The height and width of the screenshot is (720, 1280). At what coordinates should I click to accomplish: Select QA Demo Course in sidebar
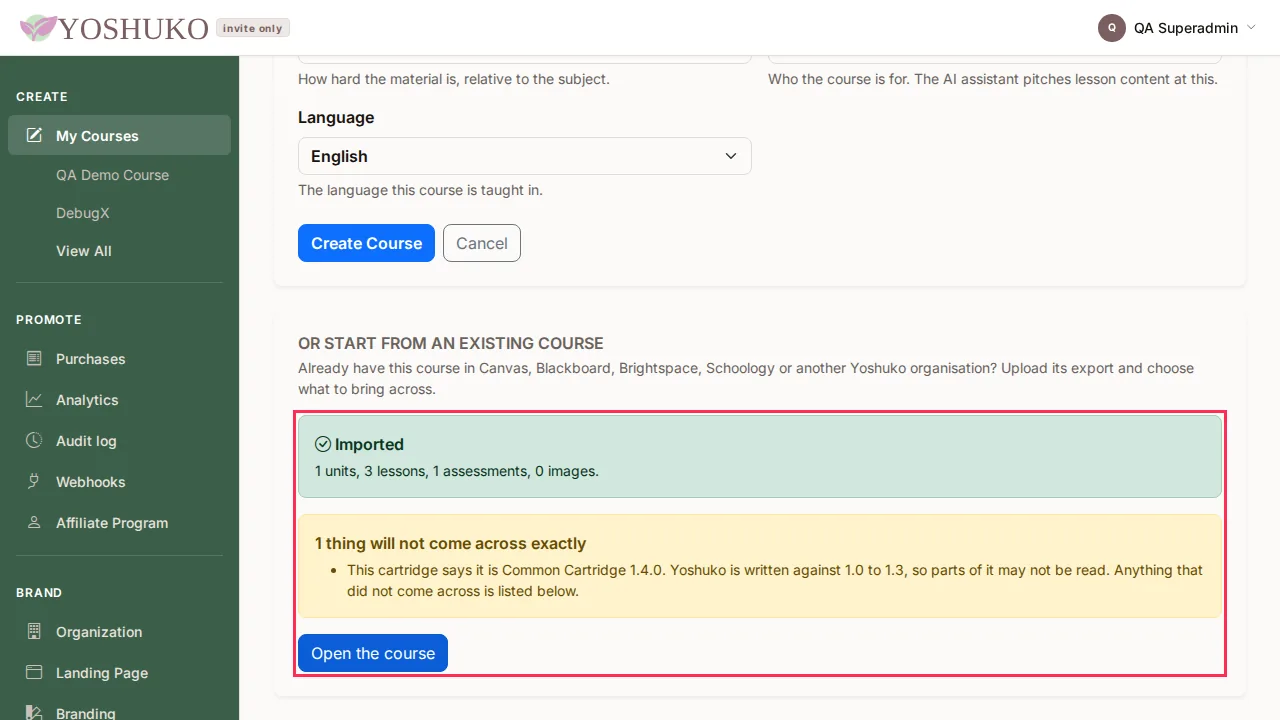point(112,174)
